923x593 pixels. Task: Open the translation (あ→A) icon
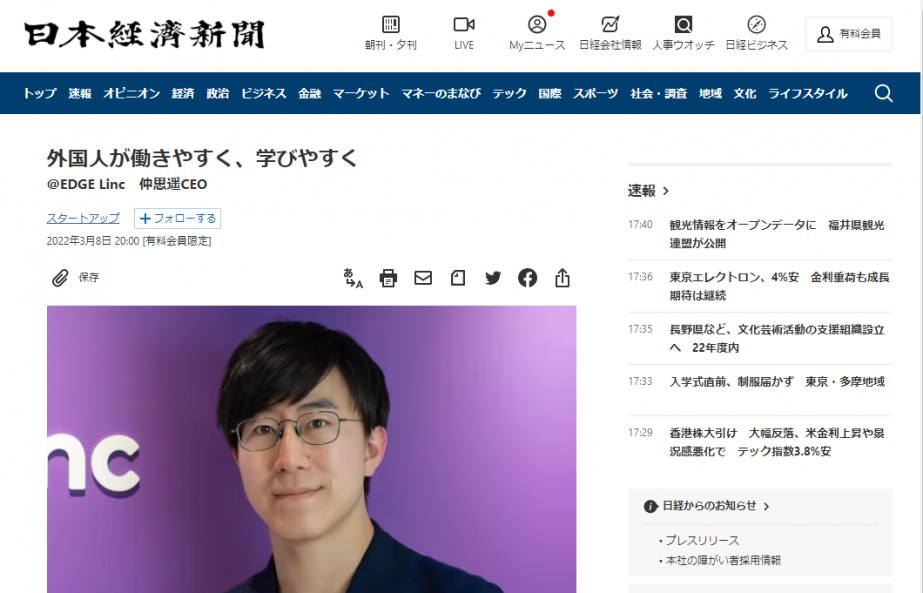coord(353,278)
